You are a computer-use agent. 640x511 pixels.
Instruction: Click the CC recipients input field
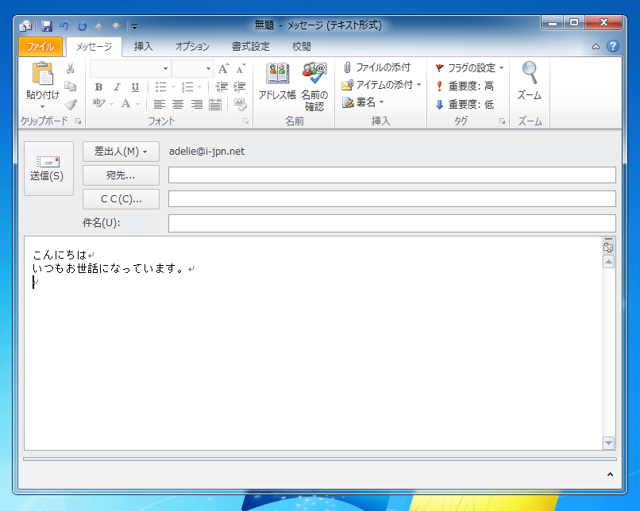392,199
